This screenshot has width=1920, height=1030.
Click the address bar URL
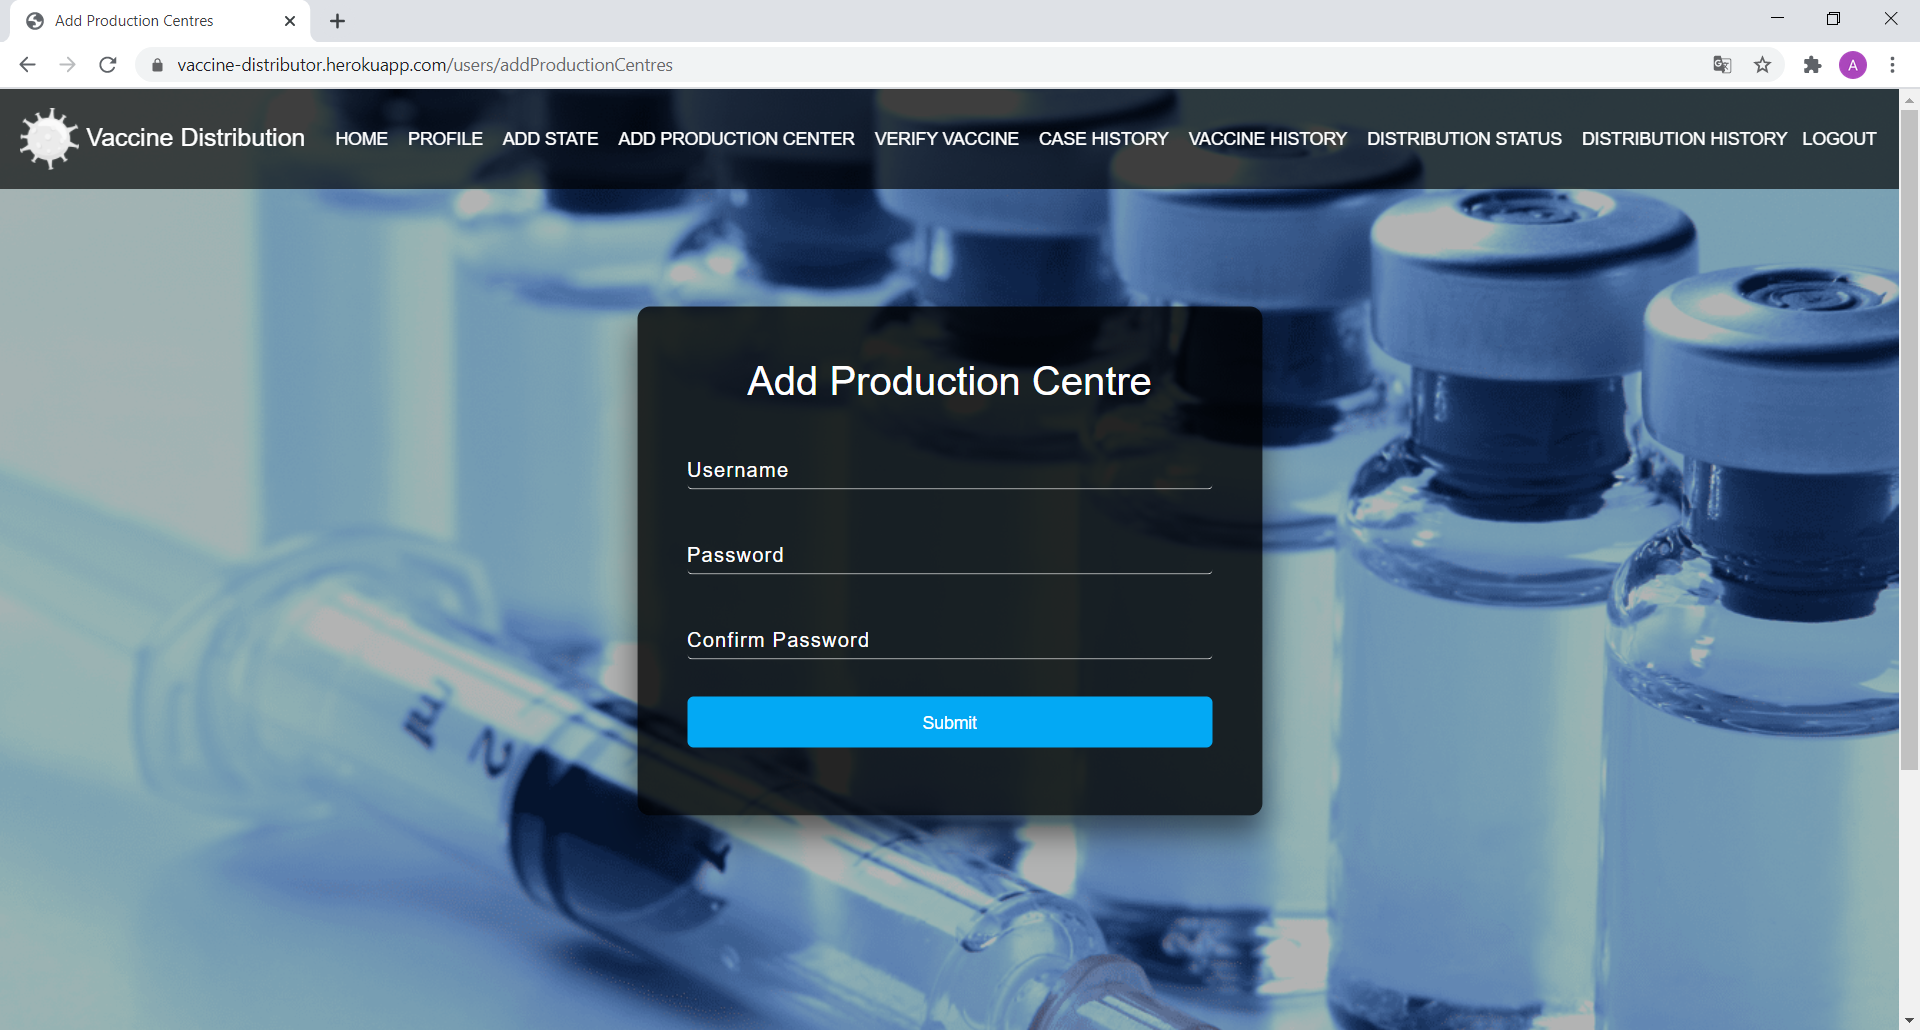coord(425,65)
